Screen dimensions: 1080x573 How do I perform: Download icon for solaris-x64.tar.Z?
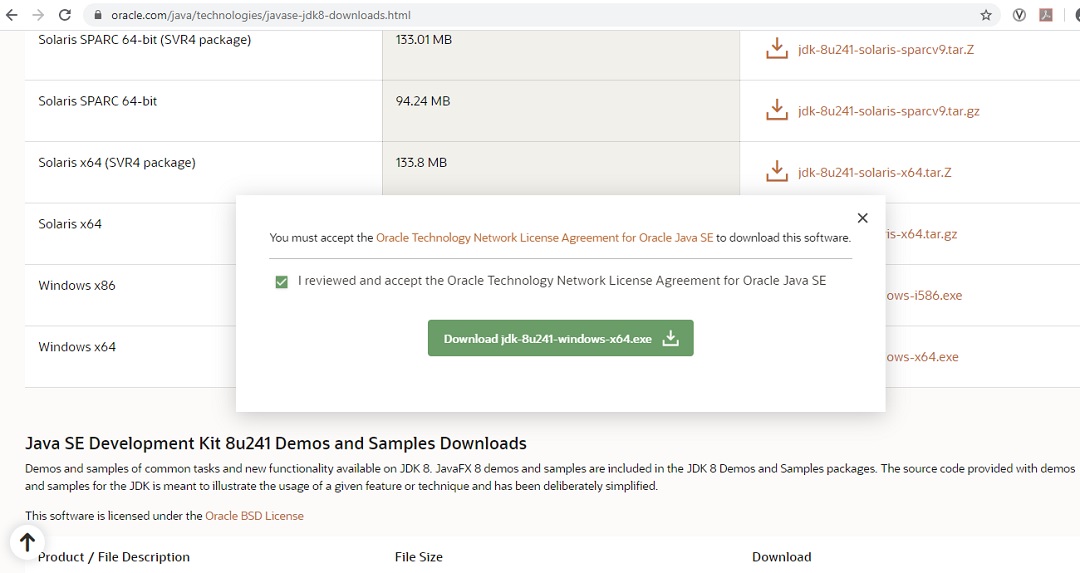pos(776,171)
